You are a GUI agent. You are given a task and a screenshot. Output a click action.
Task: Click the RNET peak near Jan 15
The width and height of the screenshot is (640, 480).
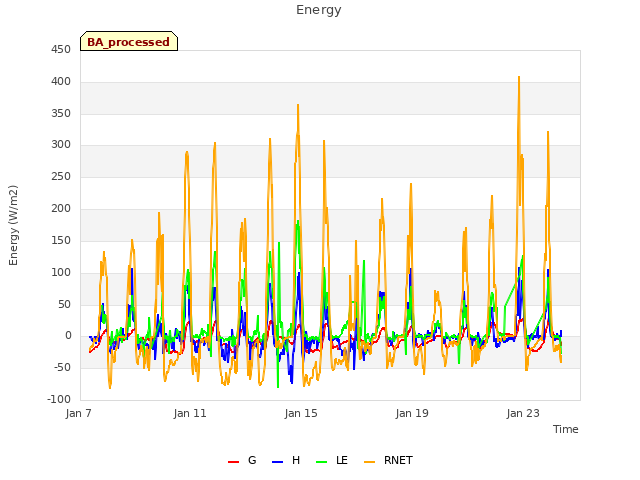[x=298, y=105]
